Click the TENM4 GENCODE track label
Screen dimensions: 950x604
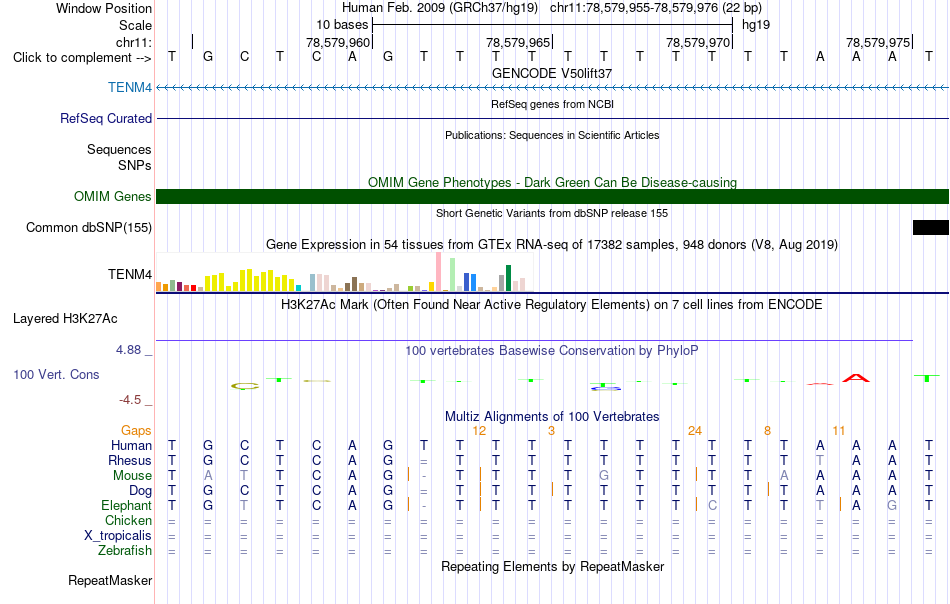[130, 87]
